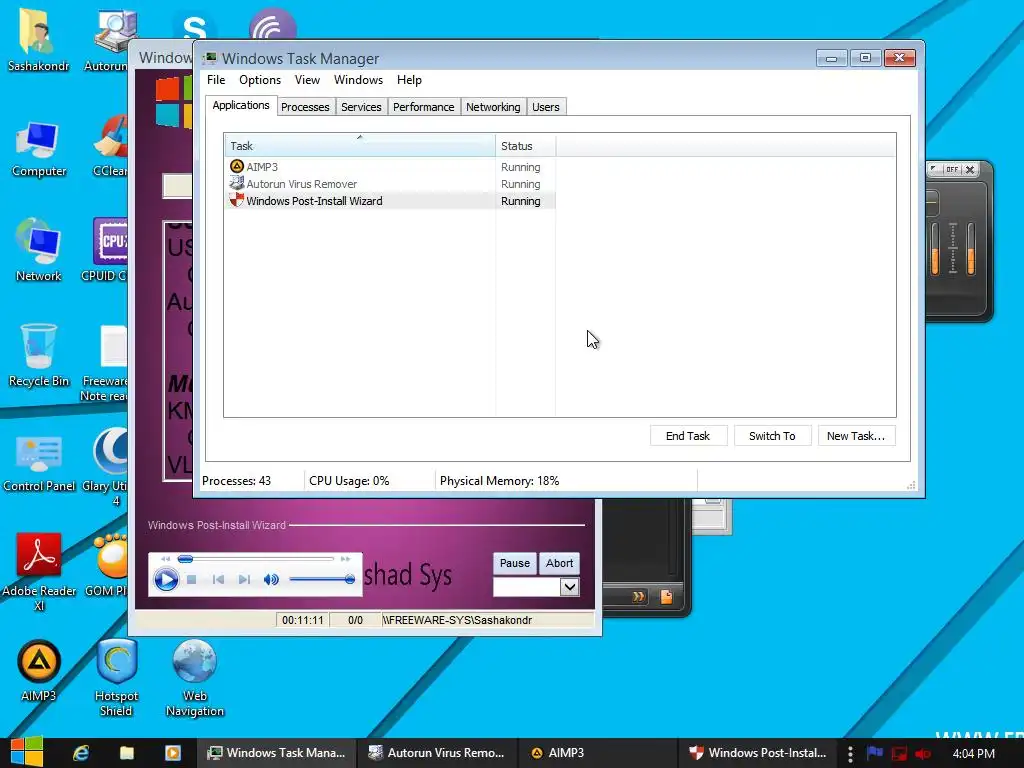
Task: Click the Pause button in wizard
Action: pyautogui.click(x=515, y=563)
